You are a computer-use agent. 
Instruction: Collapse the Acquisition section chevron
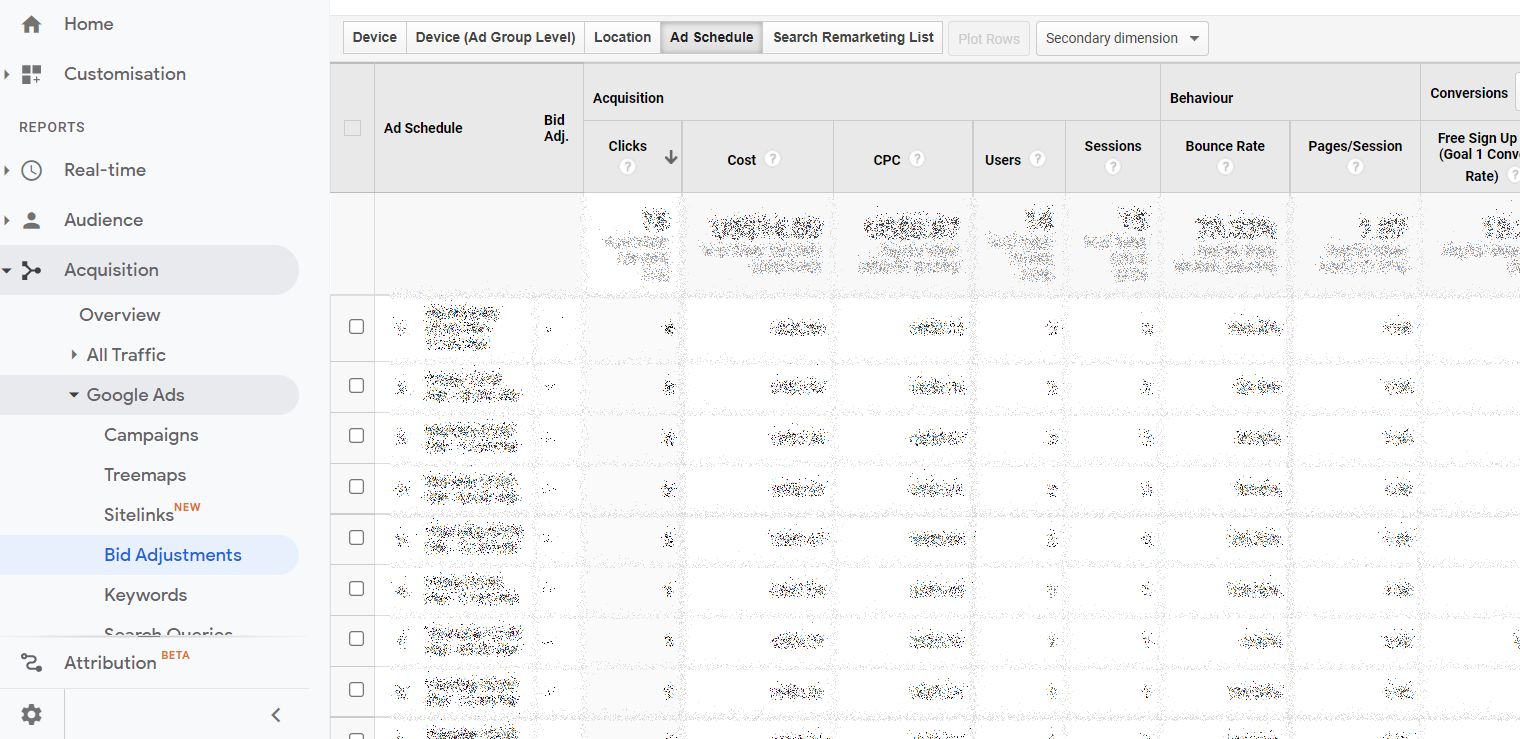8,269
